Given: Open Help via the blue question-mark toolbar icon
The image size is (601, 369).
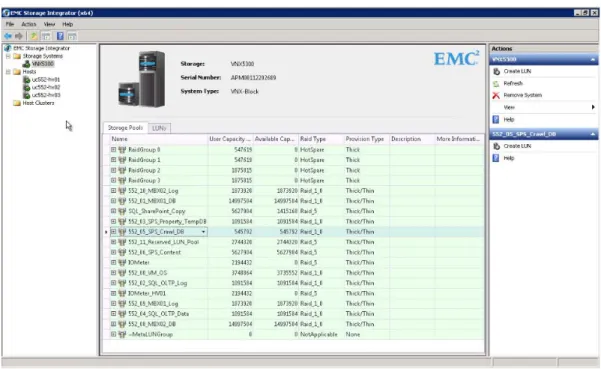Looking at the screenshot, I should 60,36.
